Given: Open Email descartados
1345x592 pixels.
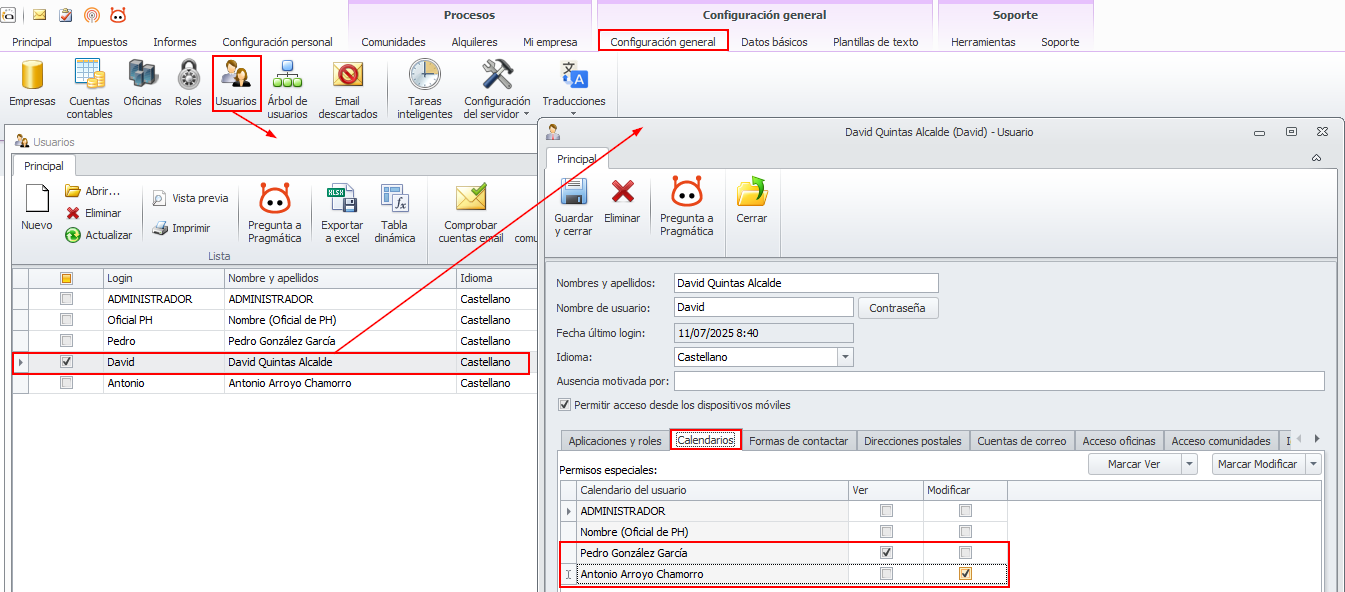Looking at the screenshot, I should [x=348, y=88].
